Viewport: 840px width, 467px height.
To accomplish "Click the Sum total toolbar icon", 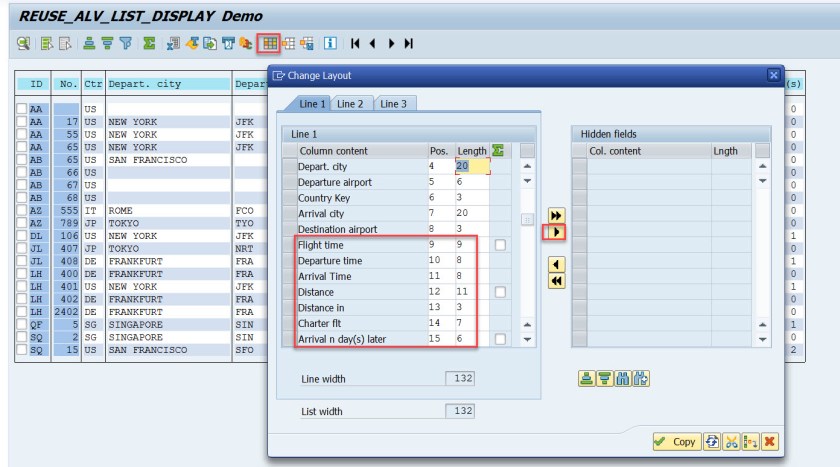I will pyautogui.click(x=149, y=43).
